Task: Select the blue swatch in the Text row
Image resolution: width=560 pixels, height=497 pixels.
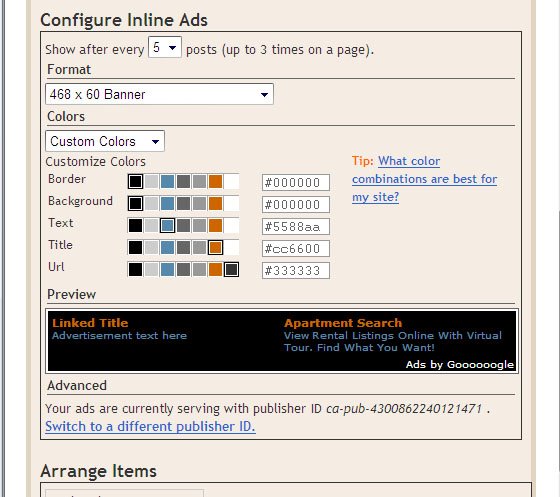Action: point(167,226)
